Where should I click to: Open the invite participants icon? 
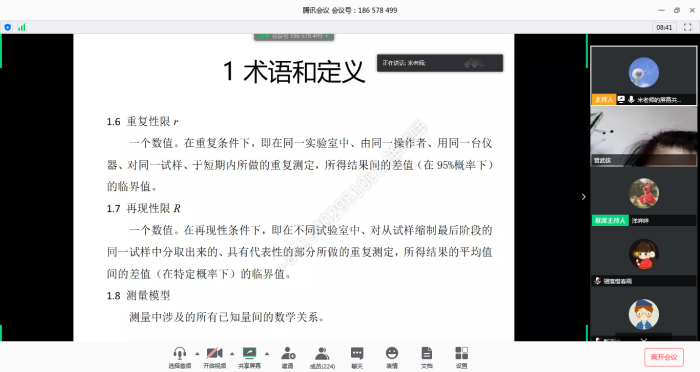coord(288,353)
